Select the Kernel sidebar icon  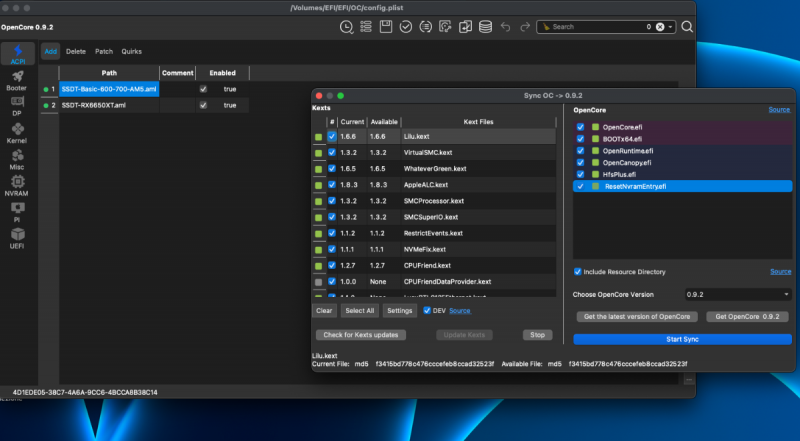(x=16, y=129)
